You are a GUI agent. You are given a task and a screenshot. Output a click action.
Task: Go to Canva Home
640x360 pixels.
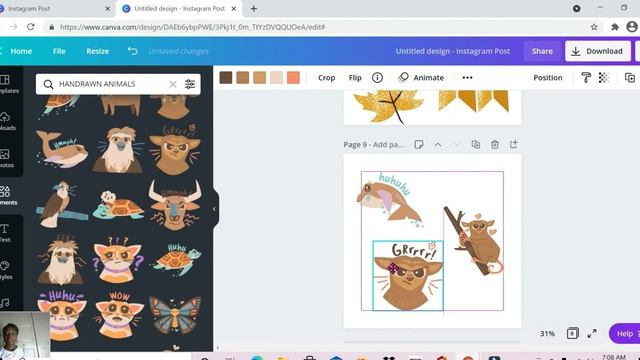[21, 51]
